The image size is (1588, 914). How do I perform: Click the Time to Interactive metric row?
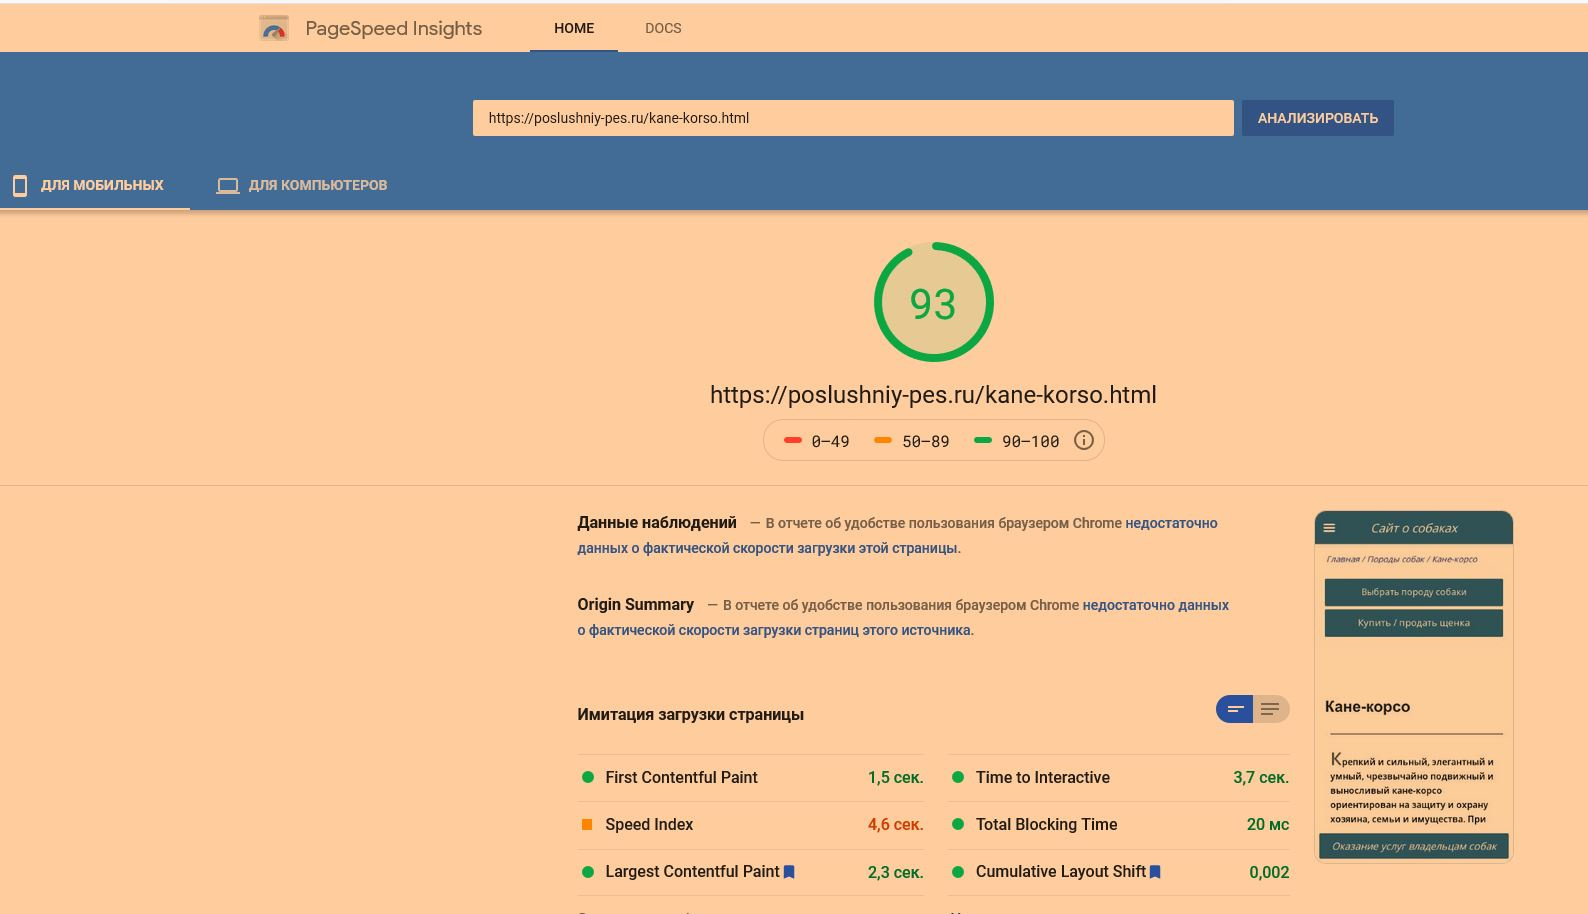(x=1120, y=778)
